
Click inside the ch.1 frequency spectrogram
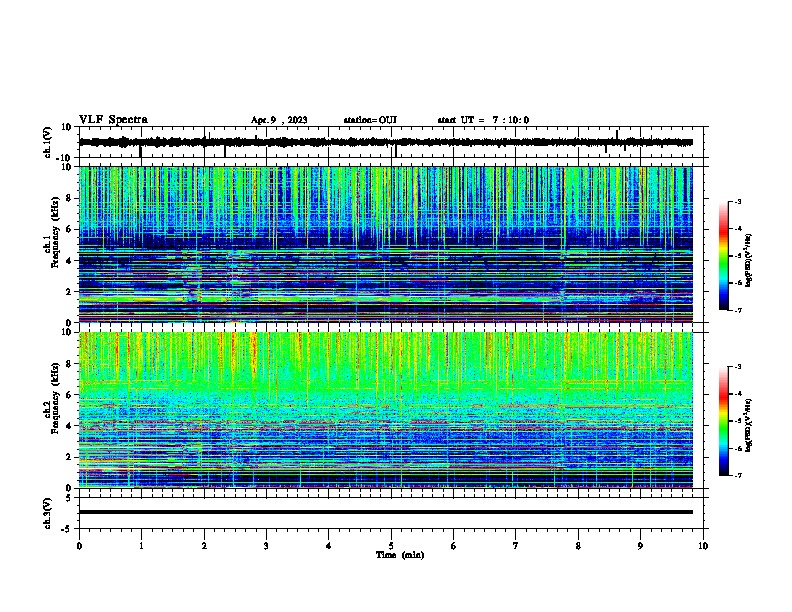[x=386, y=244]
